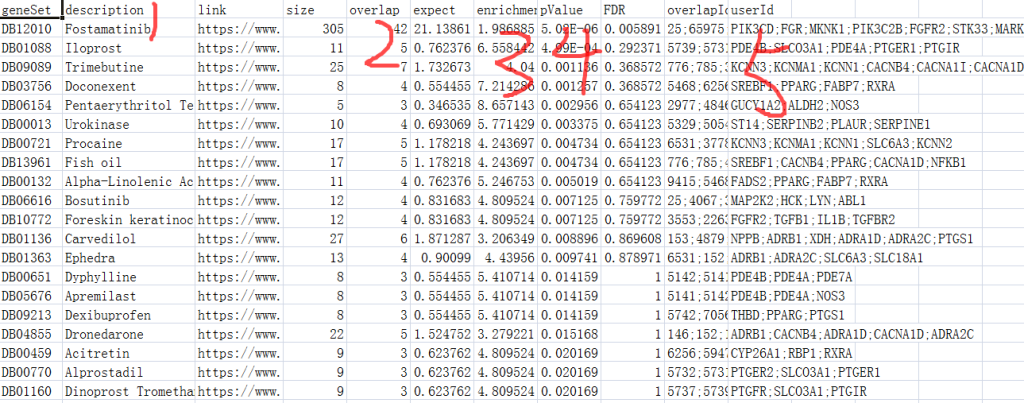Screen dimensions: 1024x403
Task: Select the size header cell
Action: coord(314,10)
